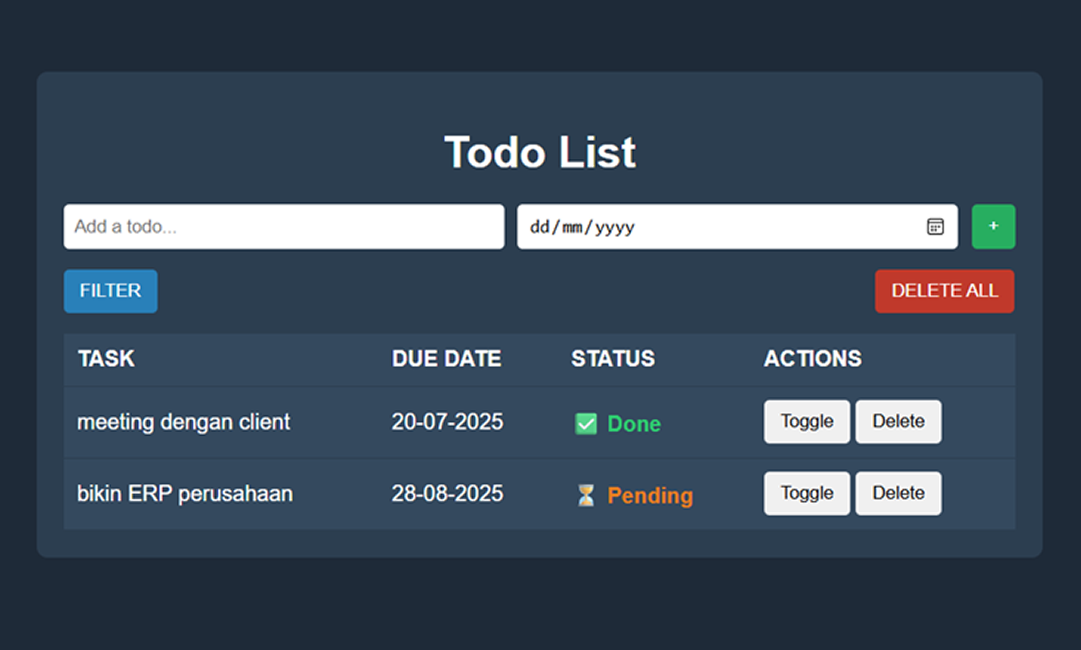Viewport: 1081px width, 650px height.
Task: Click the green plus add button
Action: 993,227
